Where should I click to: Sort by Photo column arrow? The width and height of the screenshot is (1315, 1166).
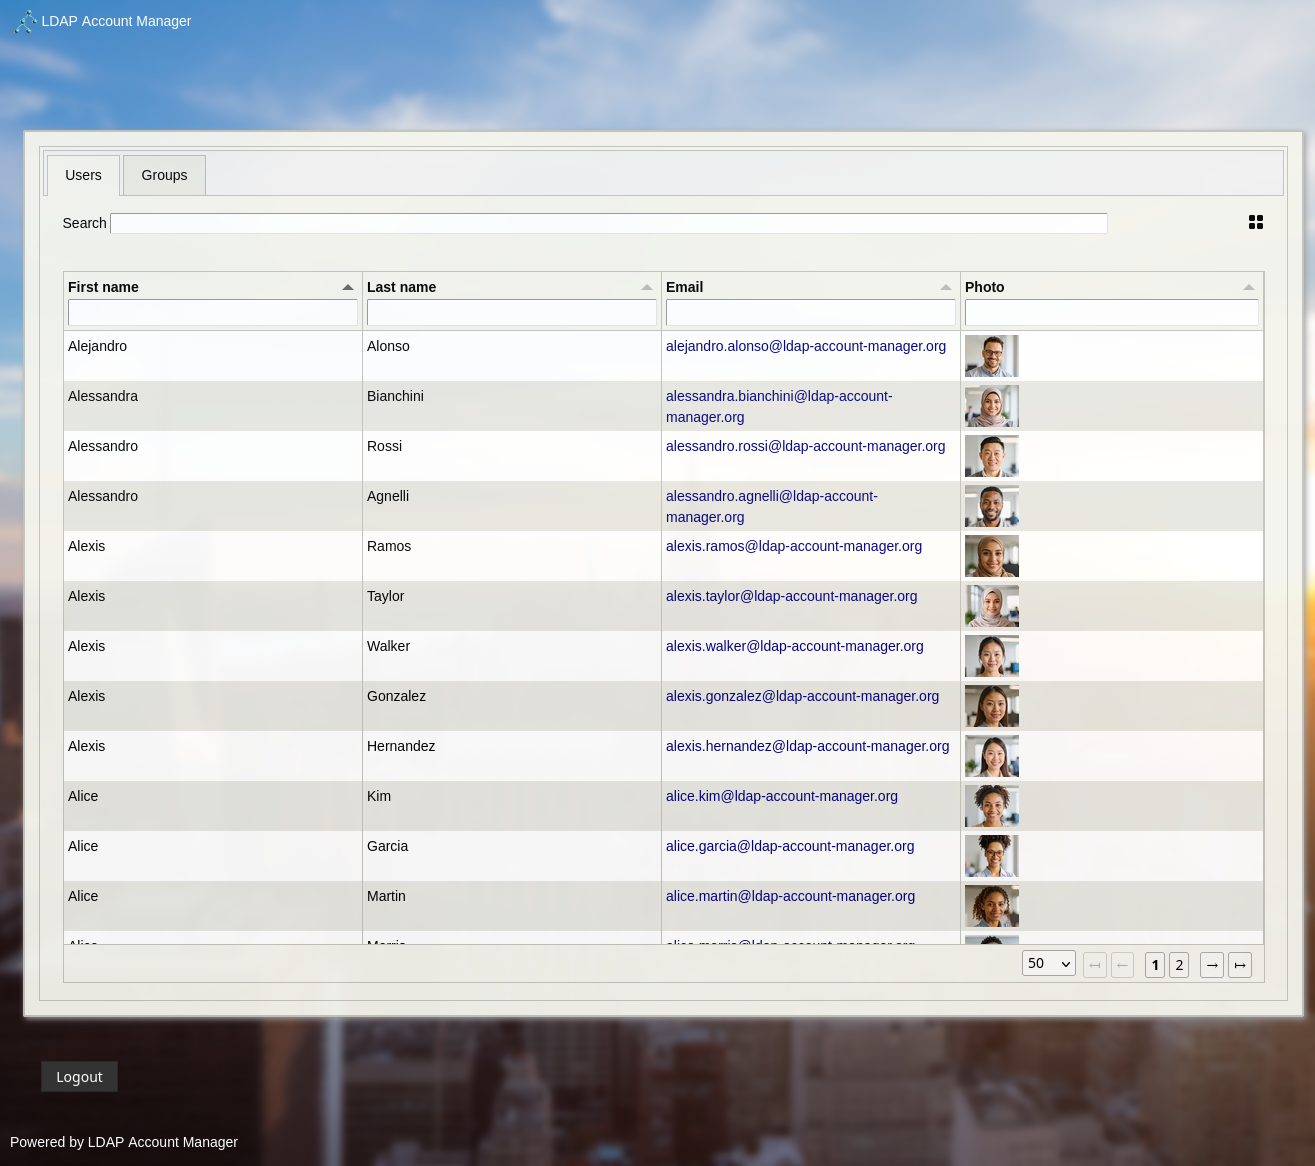pos(1248,287)
